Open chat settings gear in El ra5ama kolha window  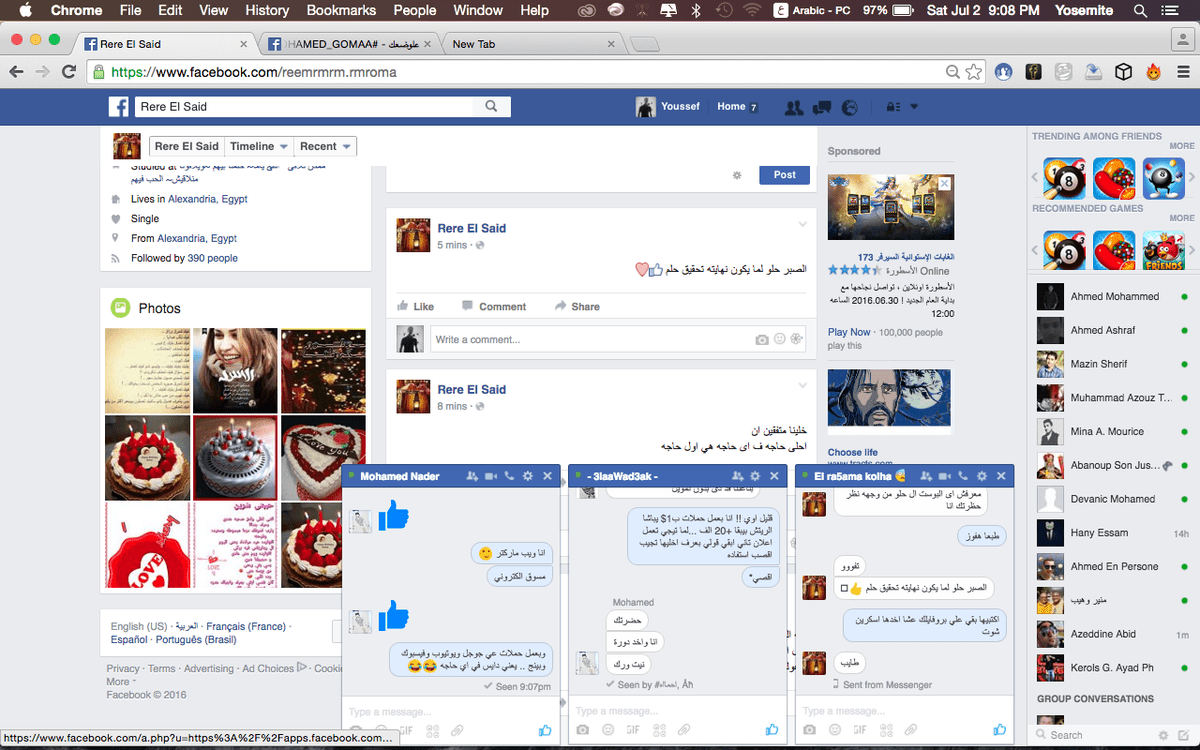point(981,476)
